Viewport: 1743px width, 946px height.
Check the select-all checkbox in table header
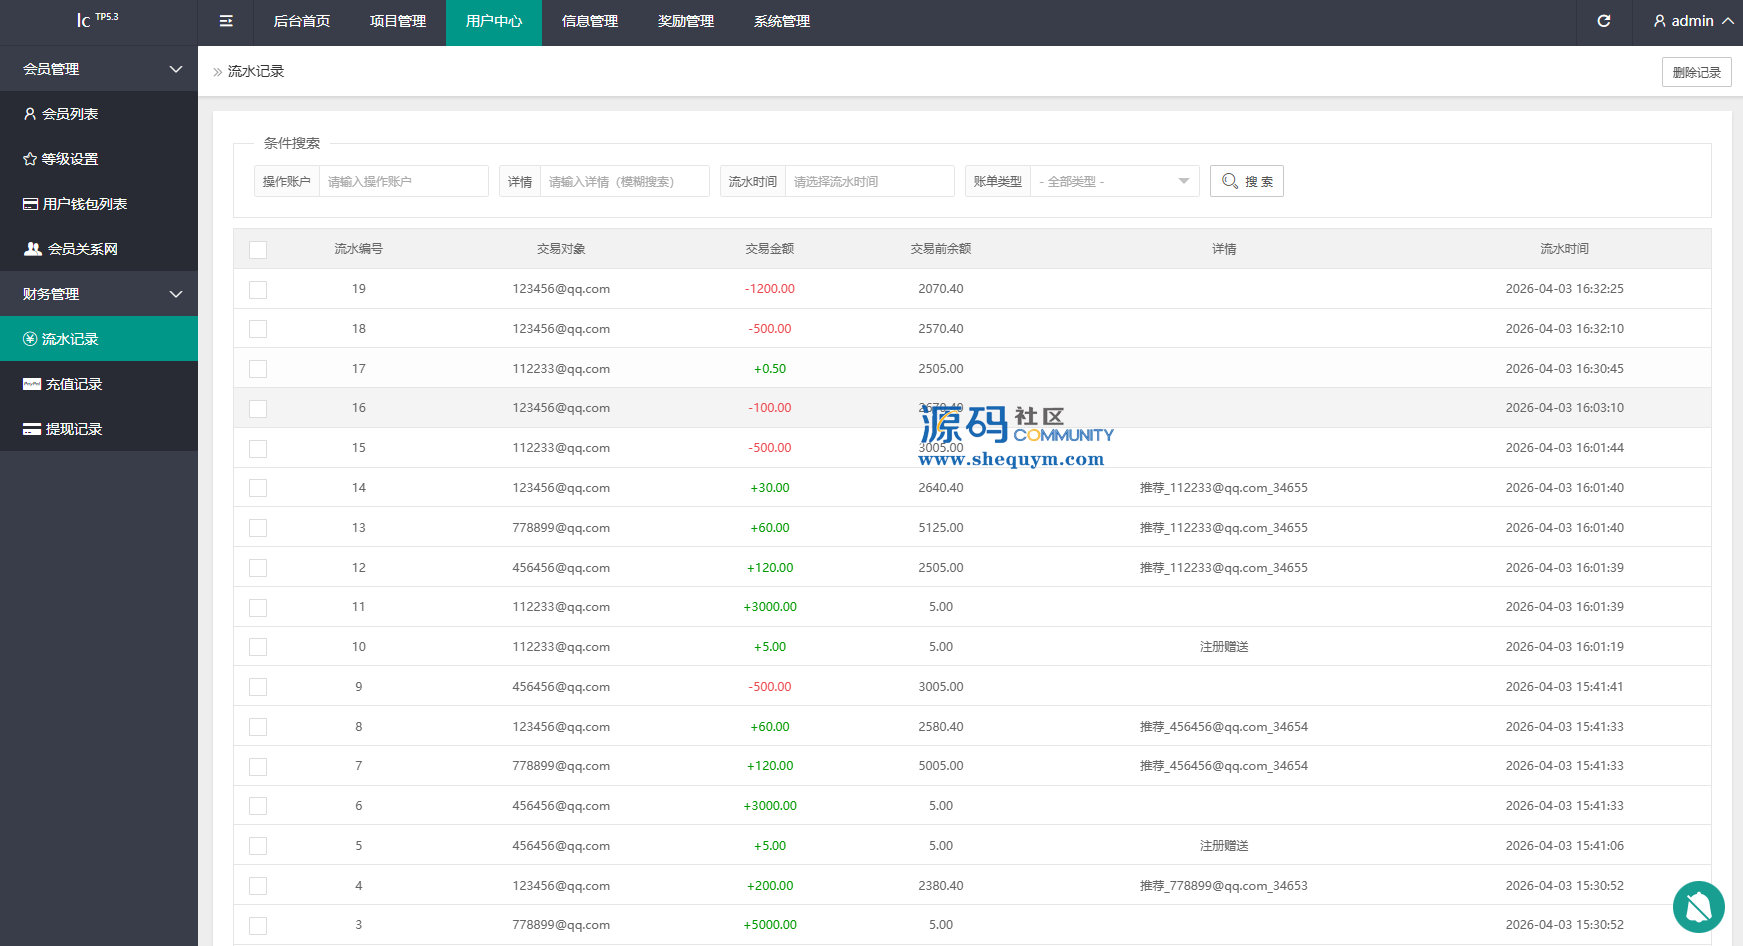(x=258, y=250)
